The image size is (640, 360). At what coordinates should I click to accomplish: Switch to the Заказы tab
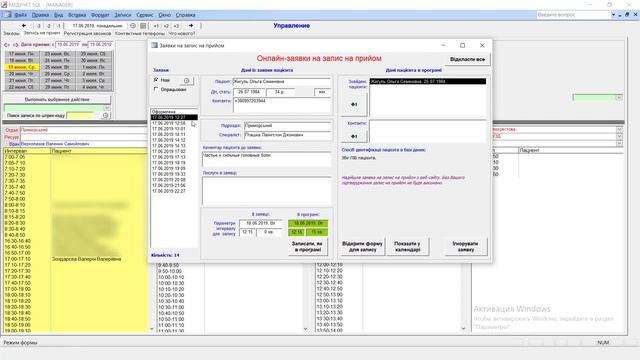(x=11, y=33)
